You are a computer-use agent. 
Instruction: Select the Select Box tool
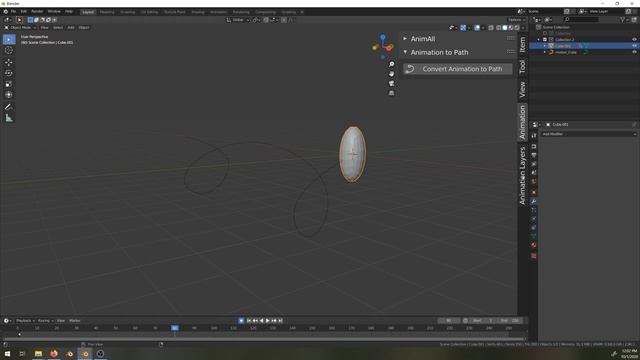(9, 40)
